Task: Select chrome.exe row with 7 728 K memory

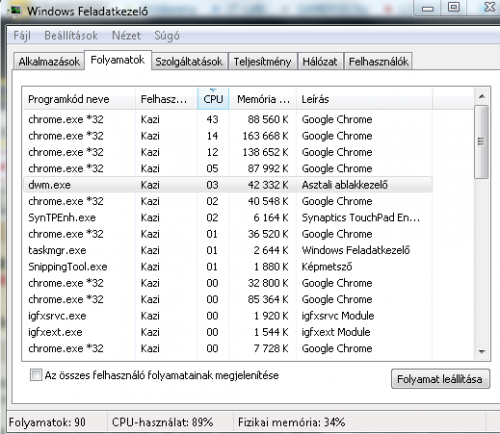Action: 228,348
